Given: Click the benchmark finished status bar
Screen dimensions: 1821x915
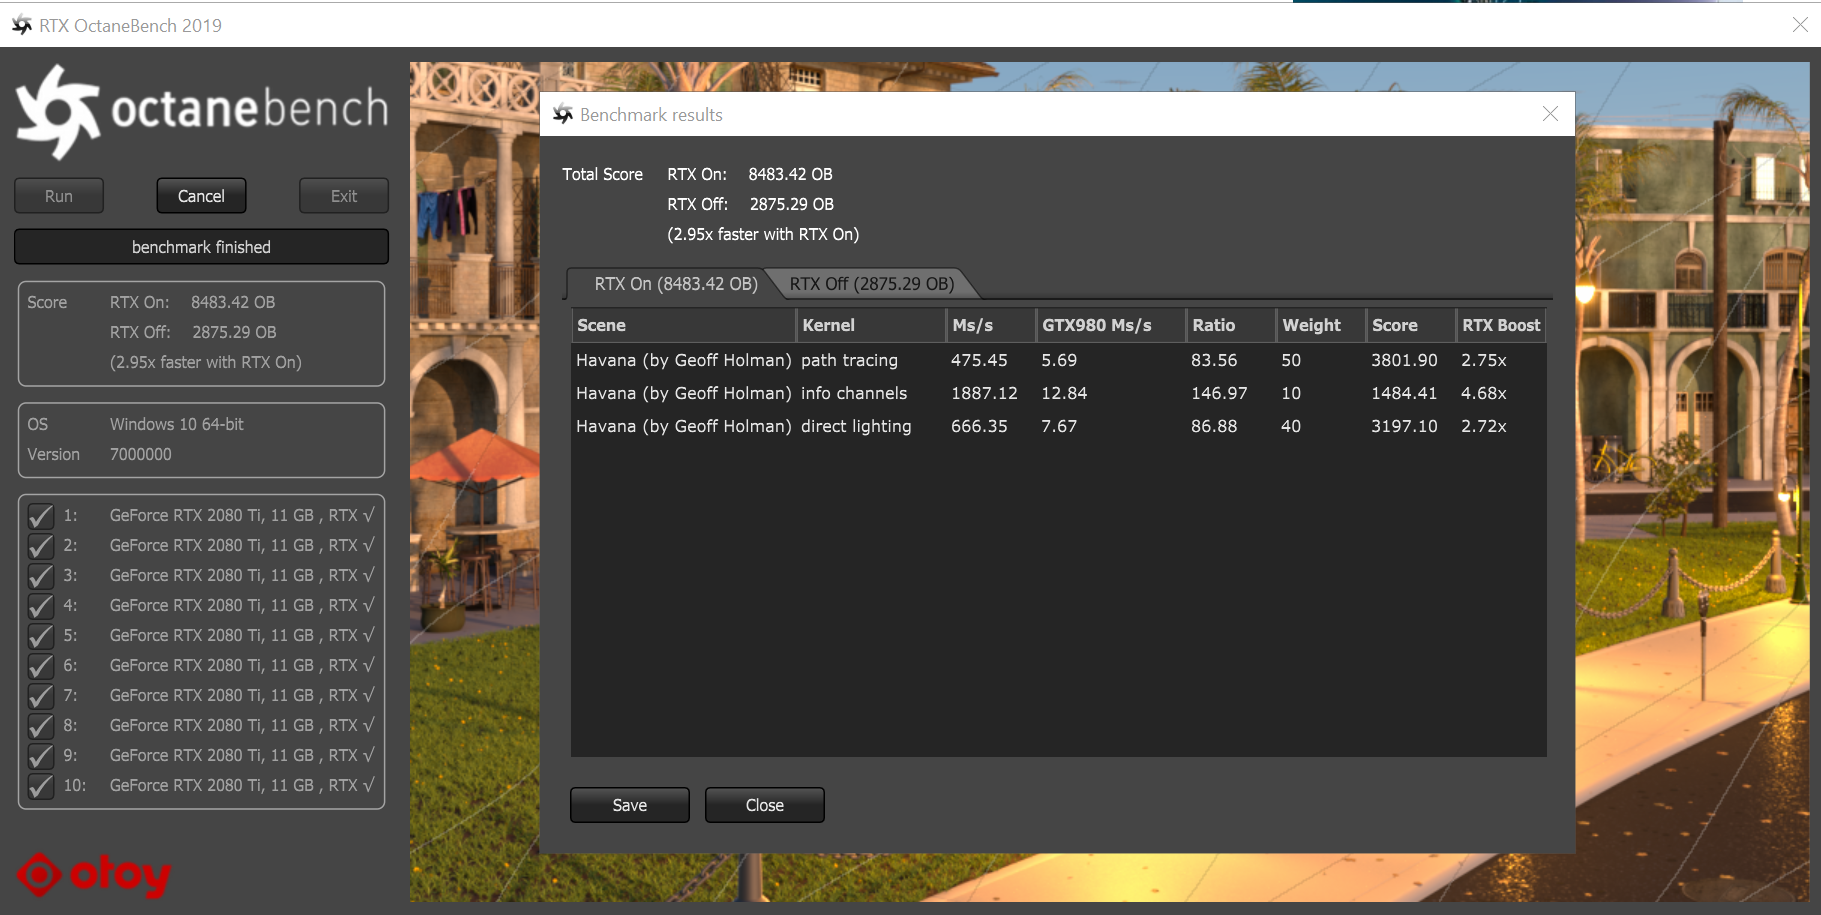Looking at the screenshot, I should pyautogui.click(x=201, y=247).
